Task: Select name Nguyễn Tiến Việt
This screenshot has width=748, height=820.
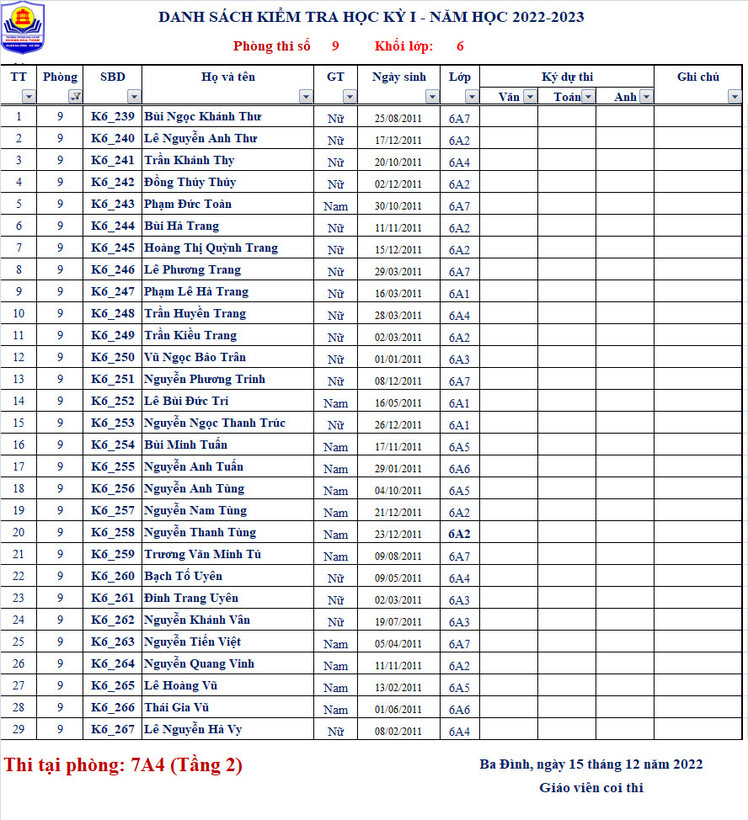Action: pos(228,642)
